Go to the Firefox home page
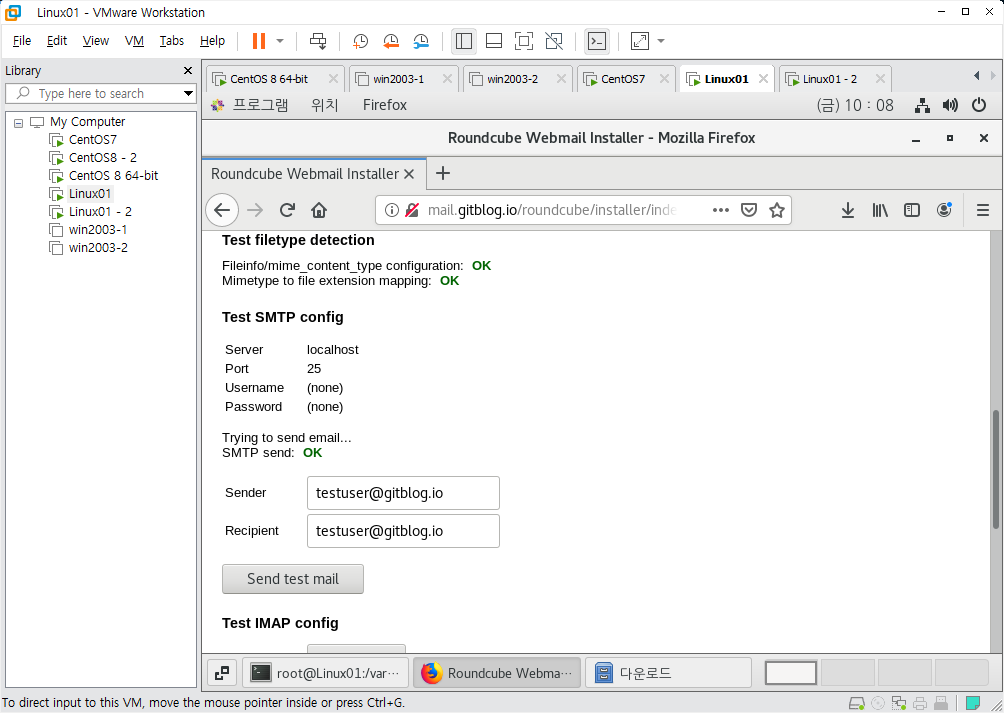This screenshot has width=1004, height=713. (x=319, y=210)
